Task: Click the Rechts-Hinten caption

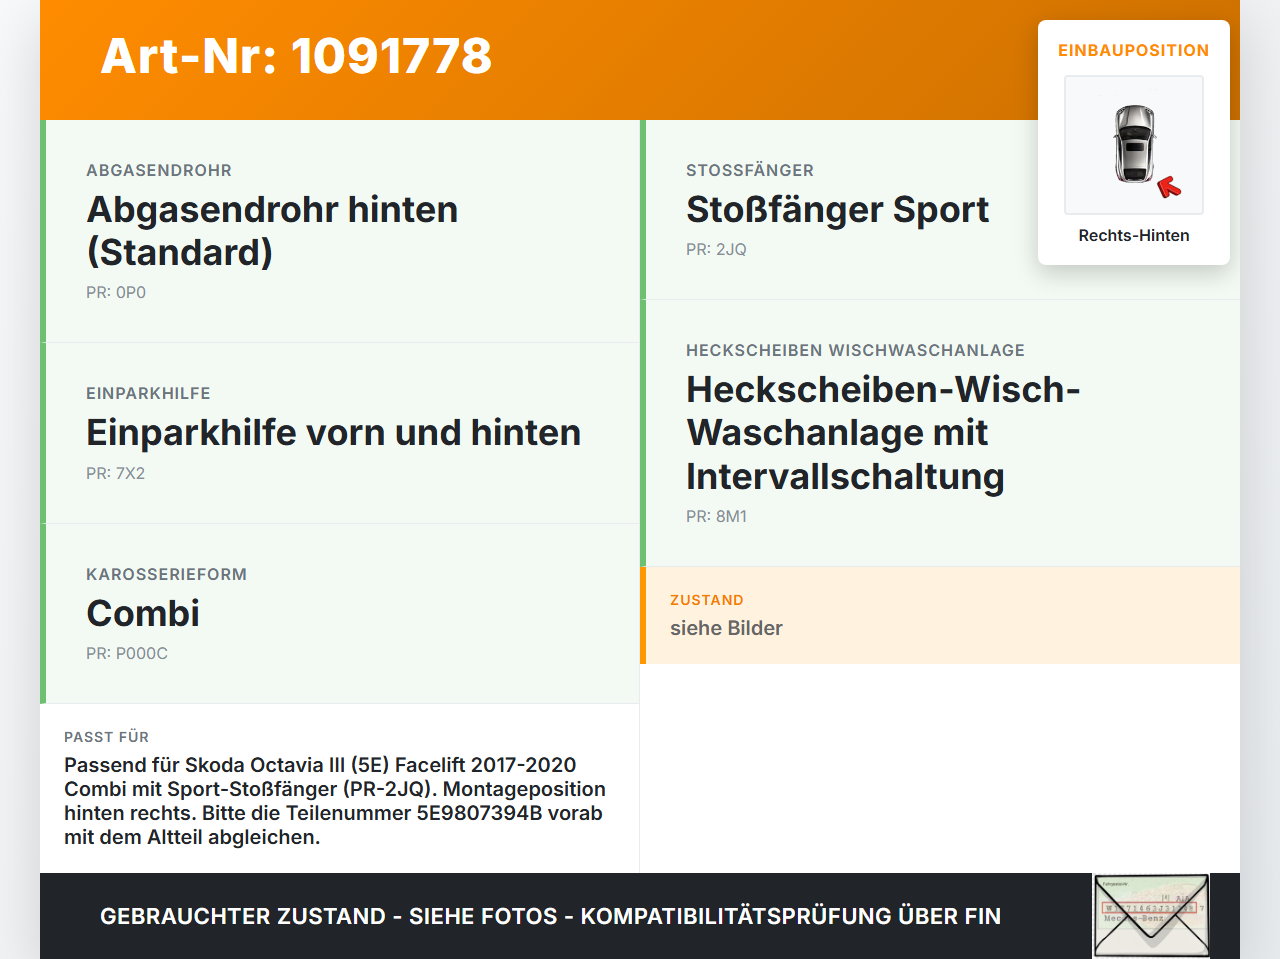Action: click(1134, 235)
